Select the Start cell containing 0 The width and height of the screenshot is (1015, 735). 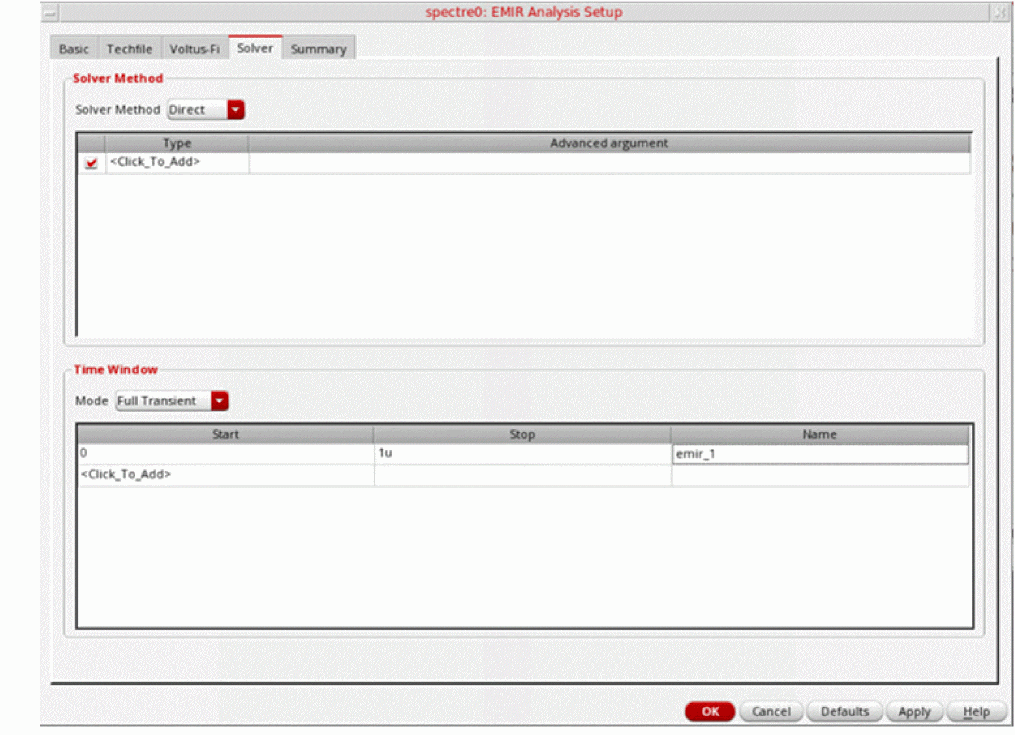[x=225, y=454]
